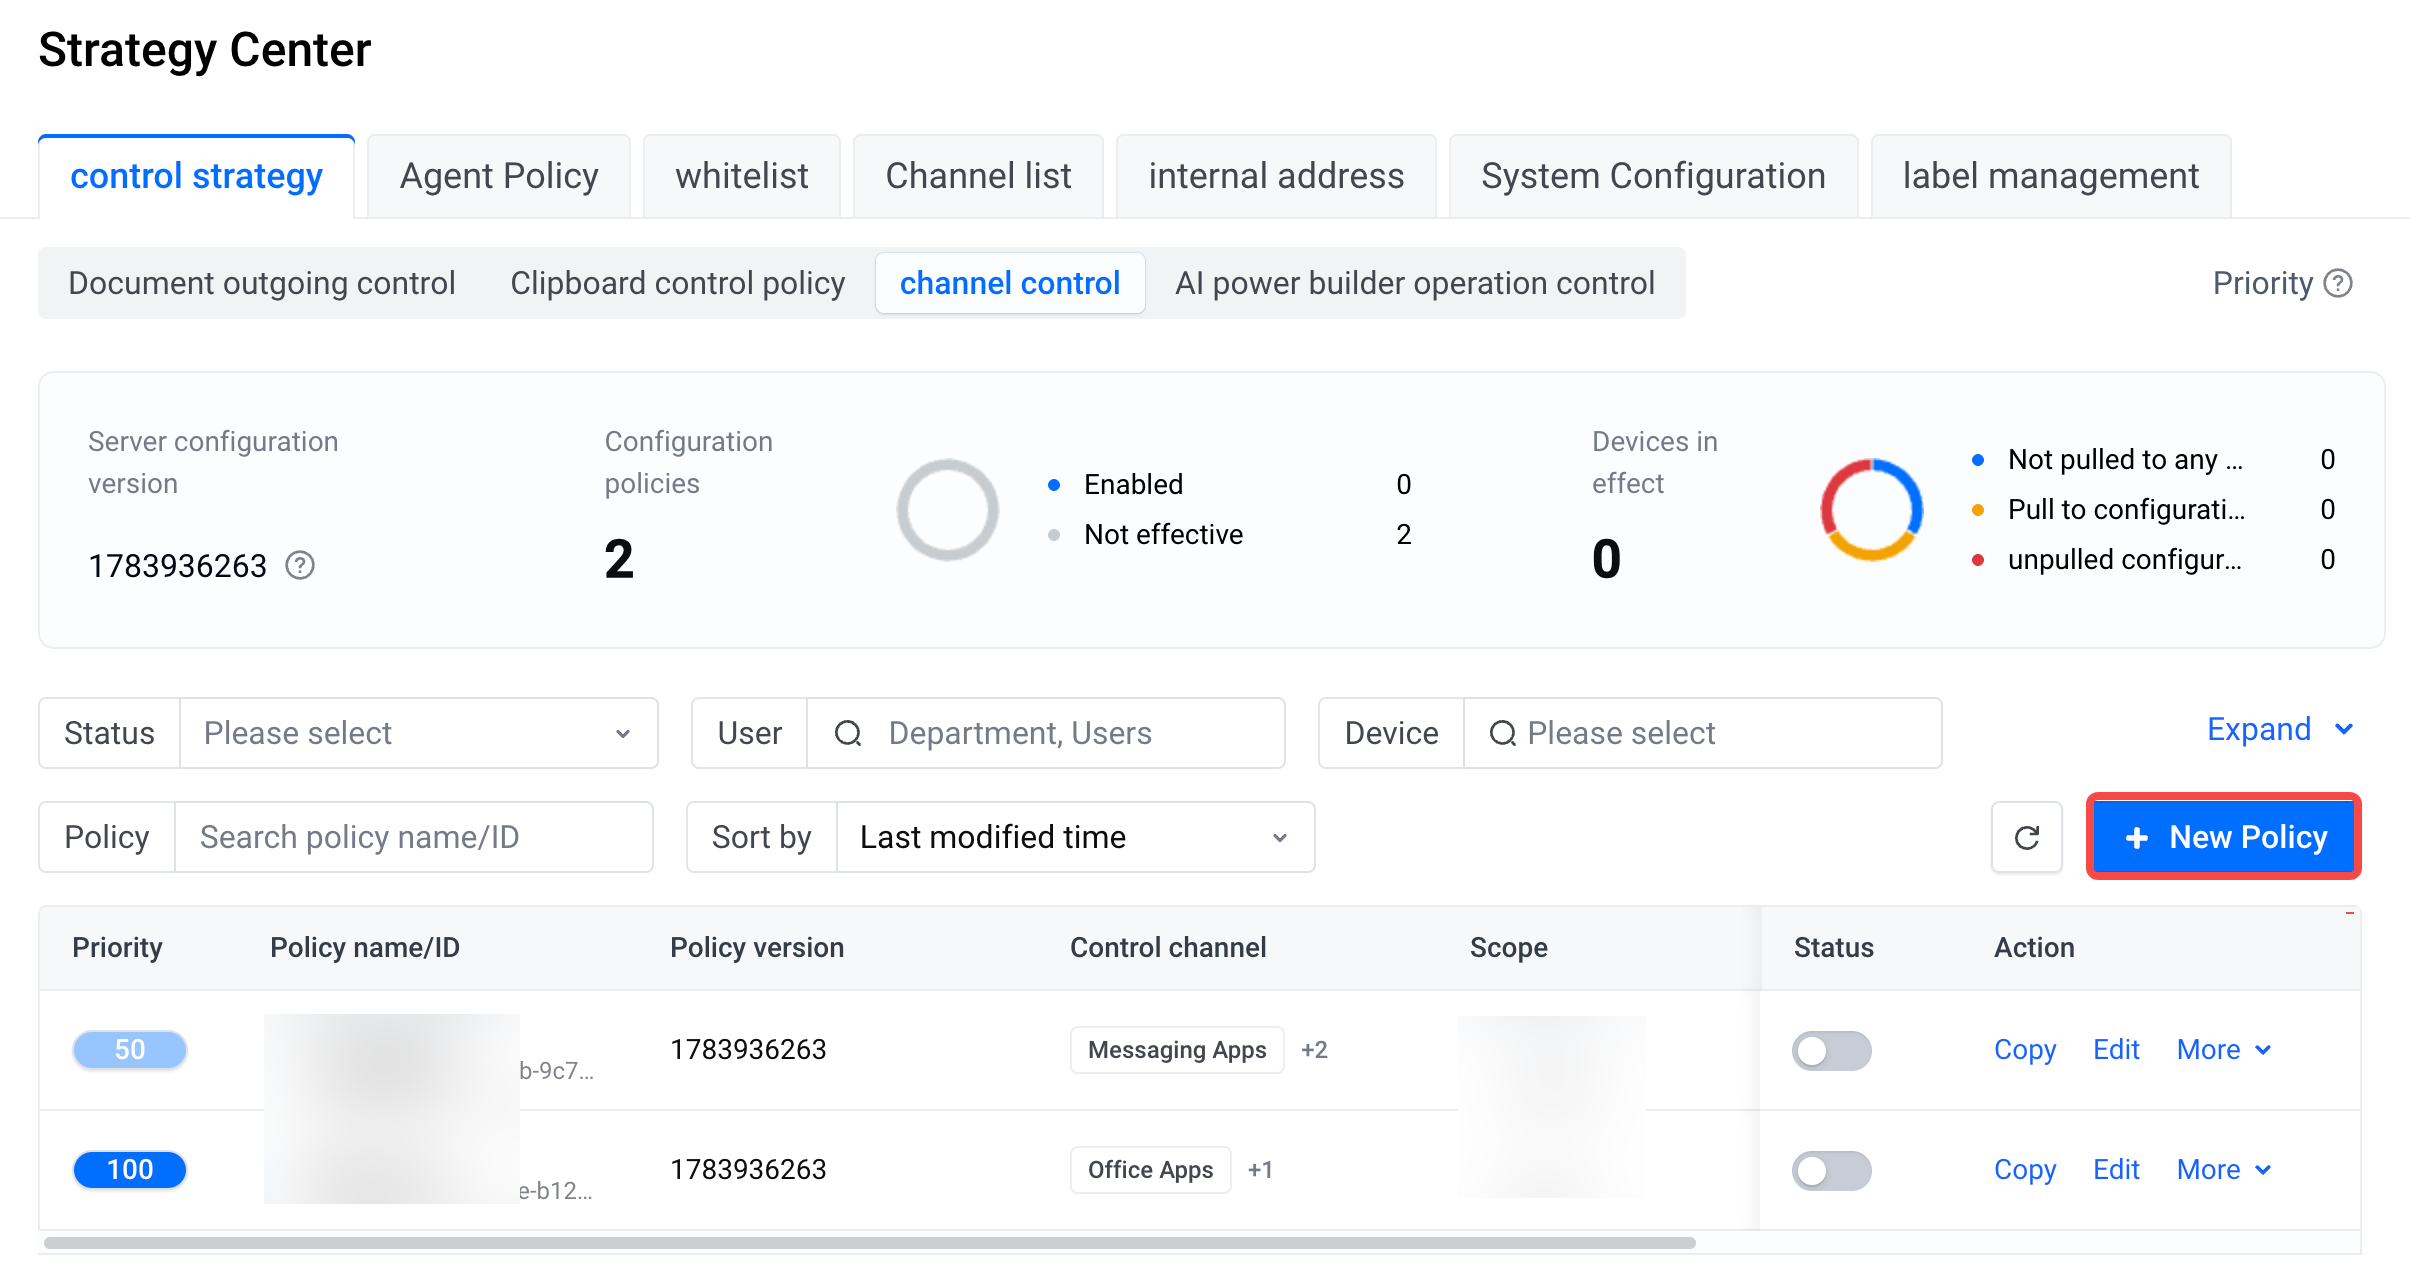Click help icon next to server version 1783936263
The height and width of the screenshot is (1288, 2410).
[x=300, y=566]
